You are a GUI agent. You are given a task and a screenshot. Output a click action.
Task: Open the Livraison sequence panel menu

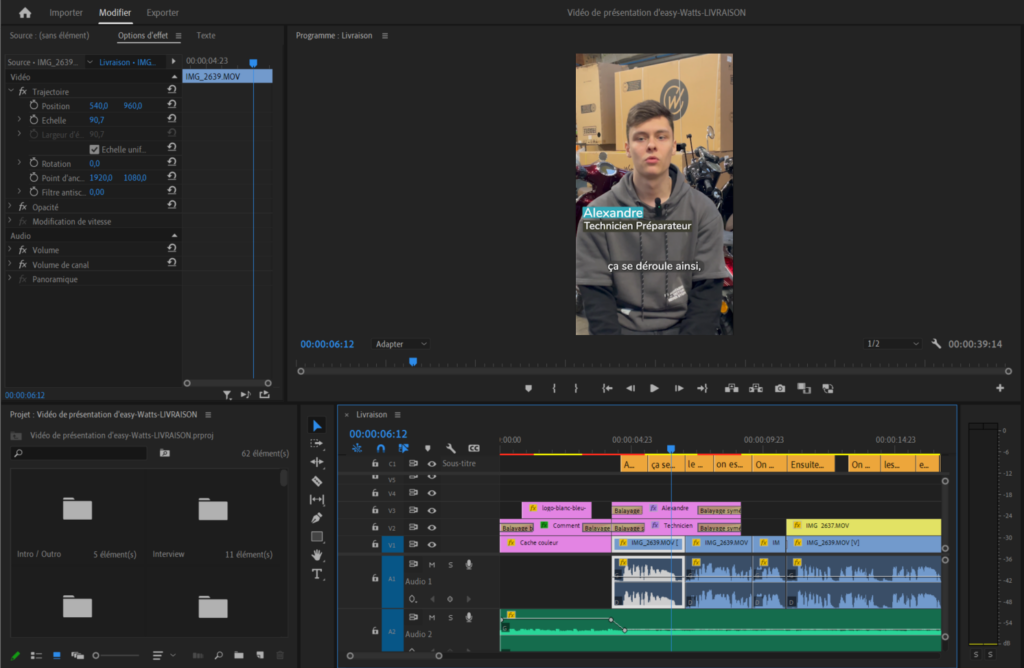[x=398, y=415]
